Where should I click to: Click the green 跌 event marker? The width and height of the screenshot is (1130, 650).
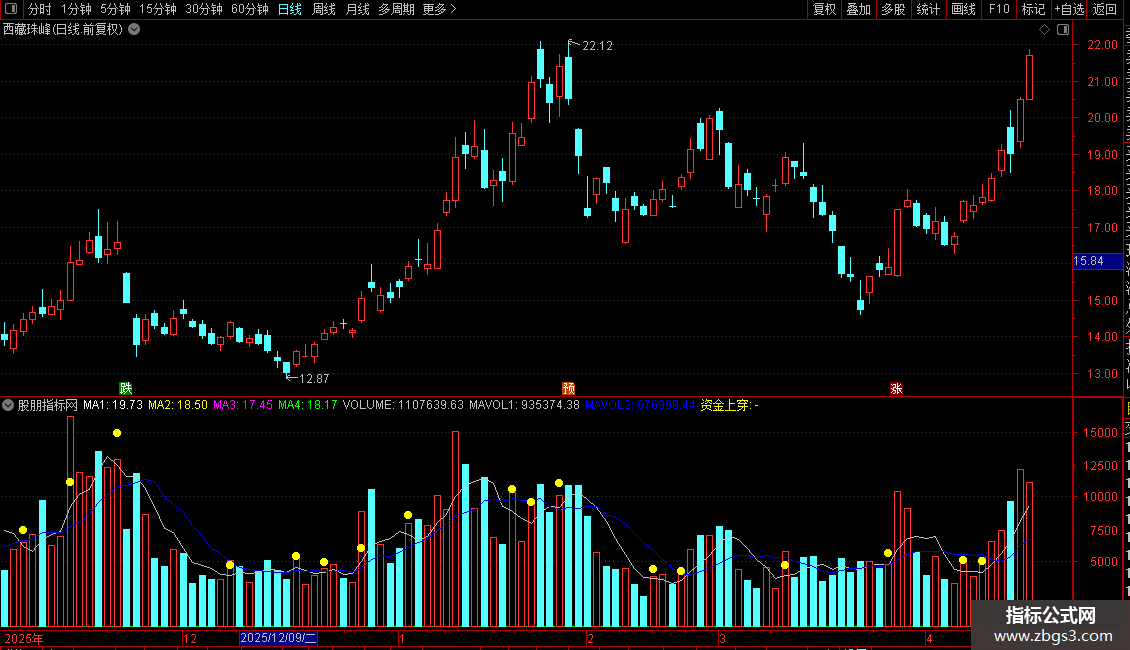click(126, 388)
